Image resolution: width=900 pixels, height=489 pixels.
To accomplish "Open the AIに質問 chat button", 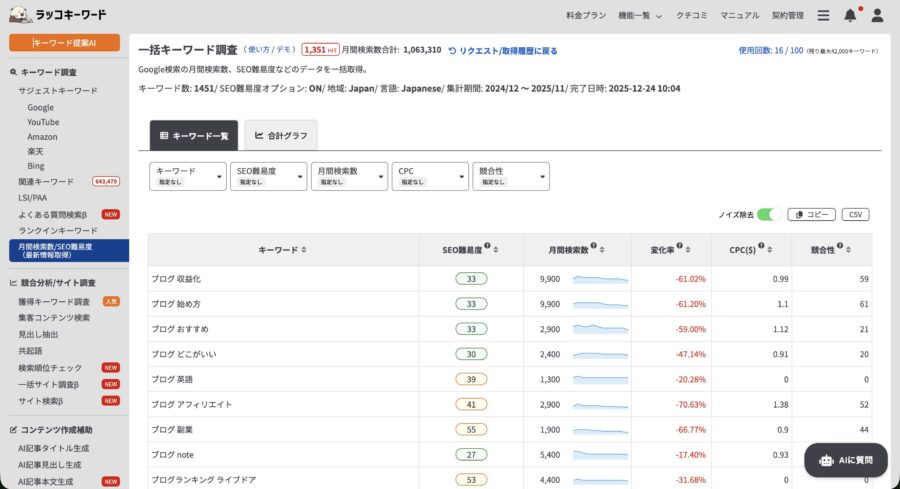I will tap(846, 460).
